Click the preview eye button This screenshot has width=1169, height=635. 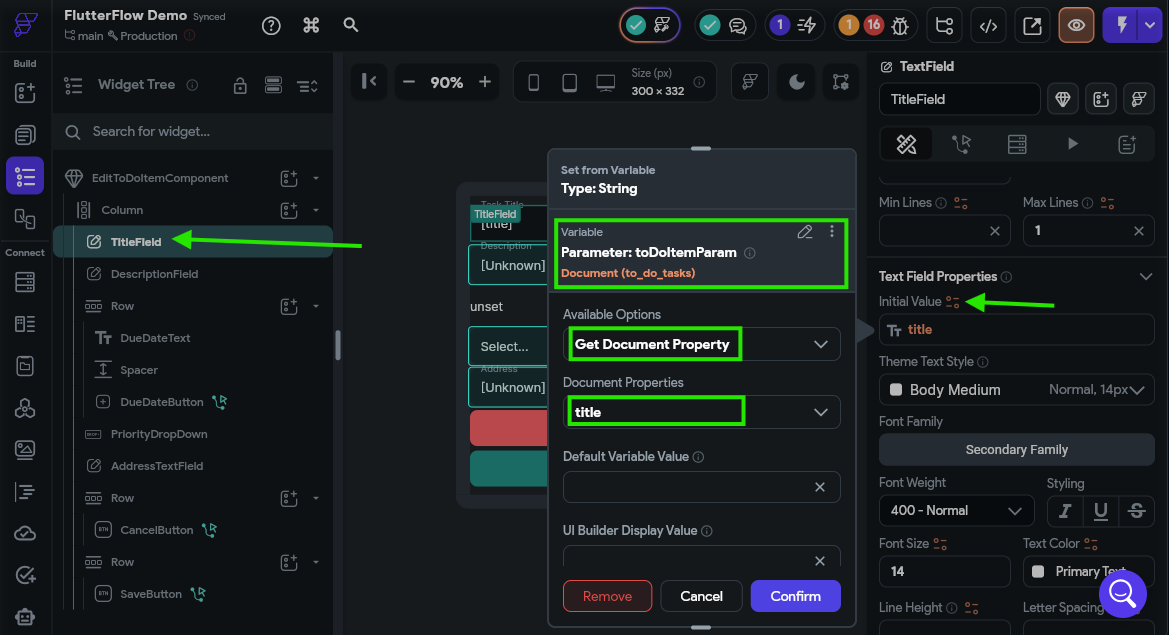[x=1076, y=25]
